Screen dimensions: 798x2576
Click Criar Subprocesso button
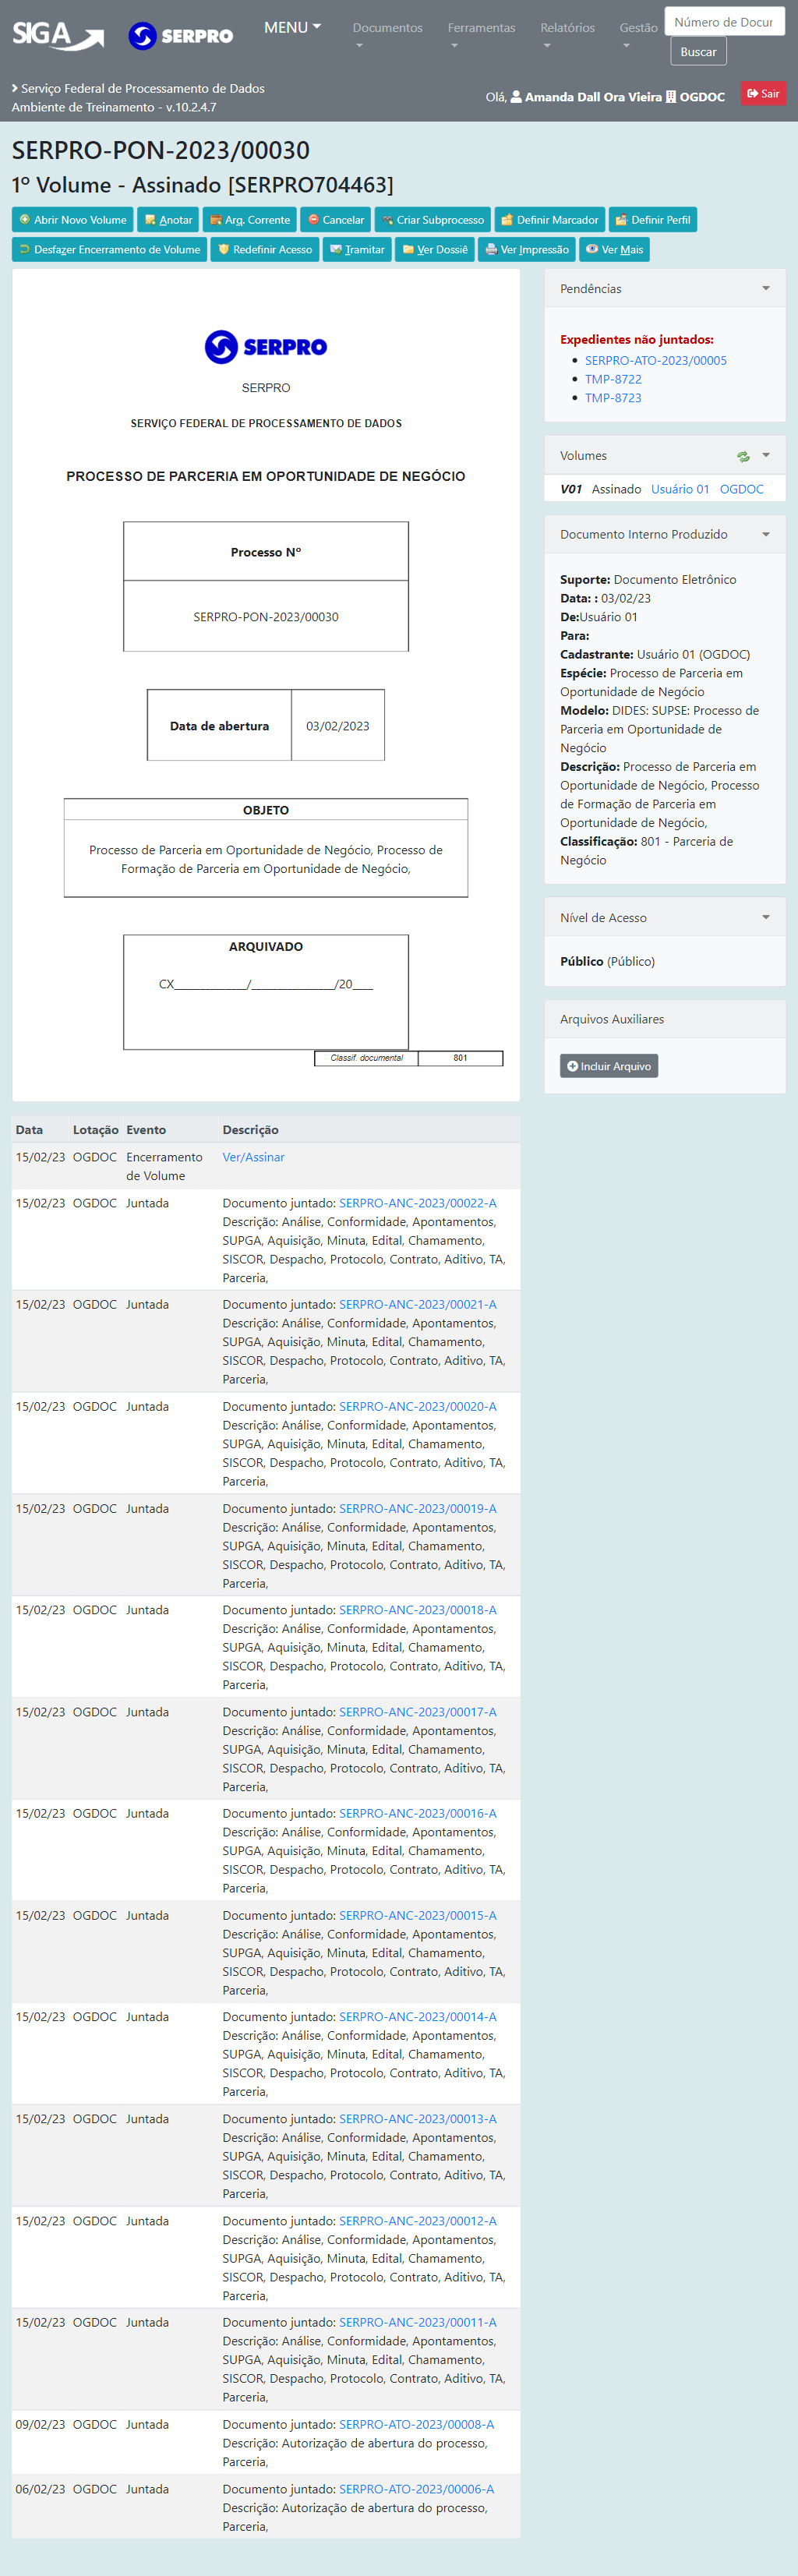(432, 220)
